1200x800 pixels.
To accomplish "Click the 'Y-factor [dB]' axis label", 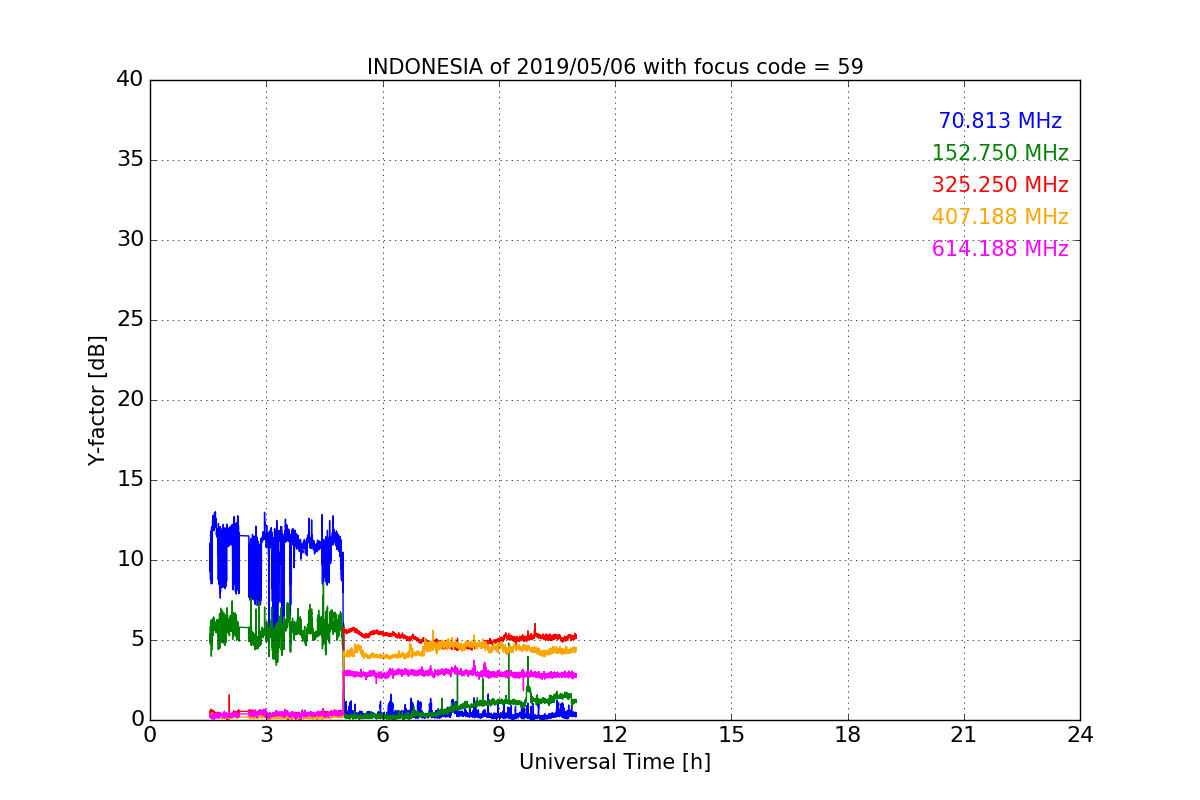I will pos(97,400).
